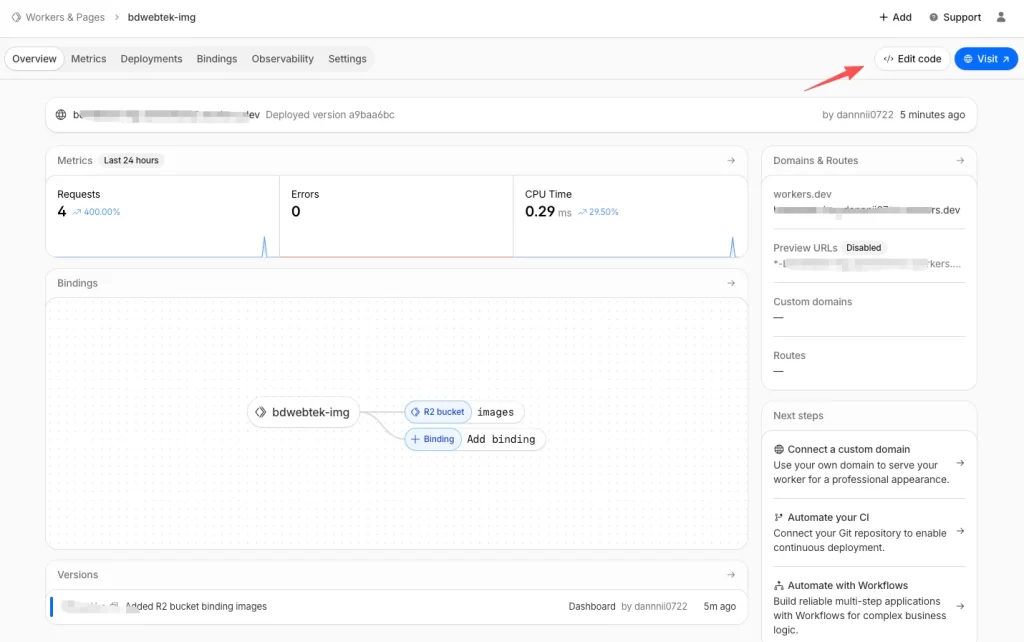This screenshot has width=1024, height=642.
Task: Click arrow beside Automate with Workflows
Action: [960, 607]
